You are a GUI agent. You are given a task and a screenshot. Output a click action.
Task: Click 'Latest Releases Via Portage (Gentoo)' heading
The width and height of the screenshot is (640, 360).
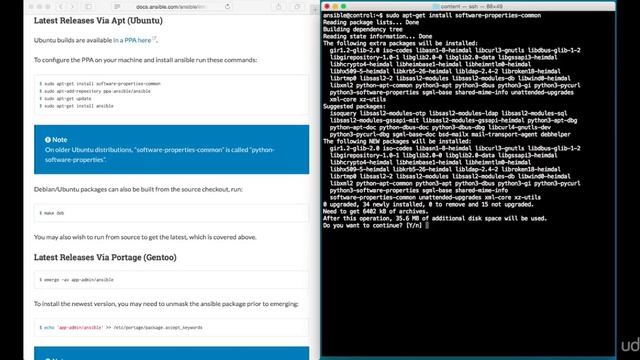105,257
